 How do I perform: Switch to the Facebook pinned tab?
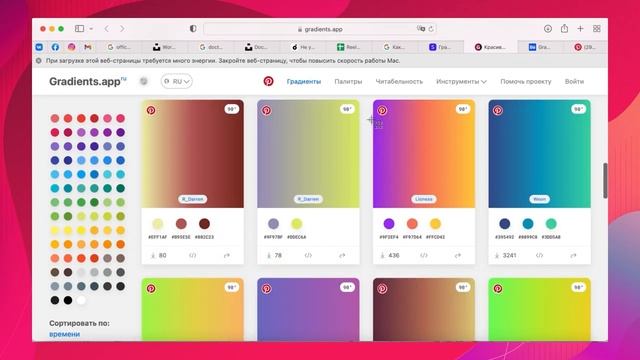point(56,47)
